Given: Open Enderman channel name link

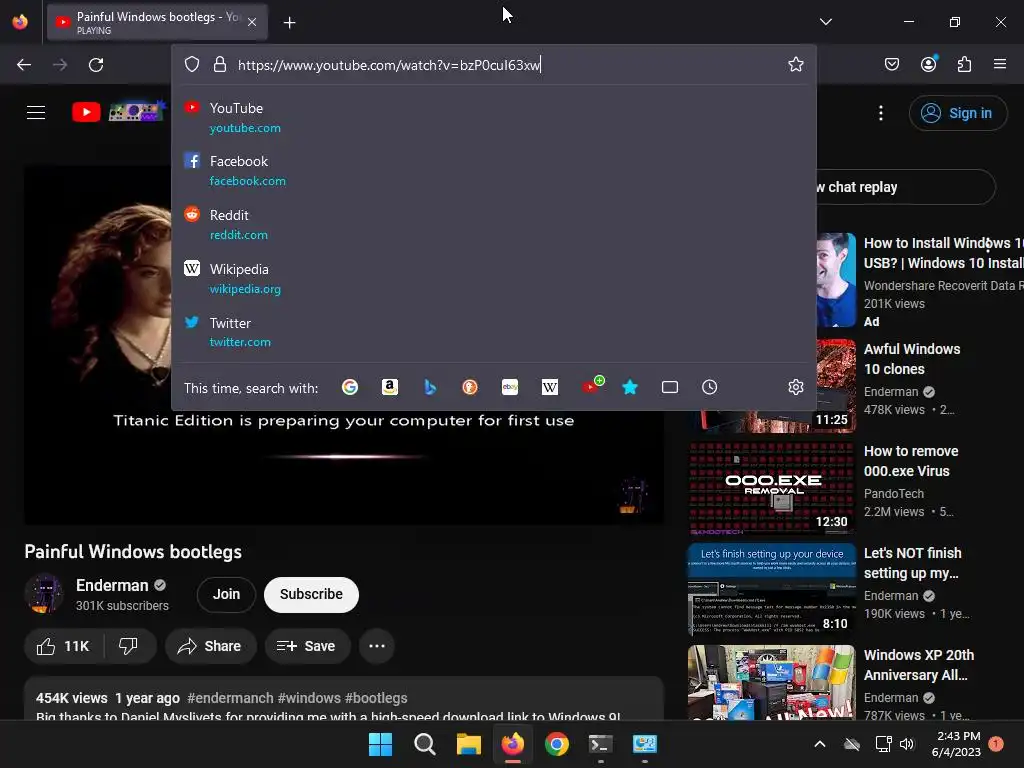Looking at the screenshot, I should click(x=112, y=585).
